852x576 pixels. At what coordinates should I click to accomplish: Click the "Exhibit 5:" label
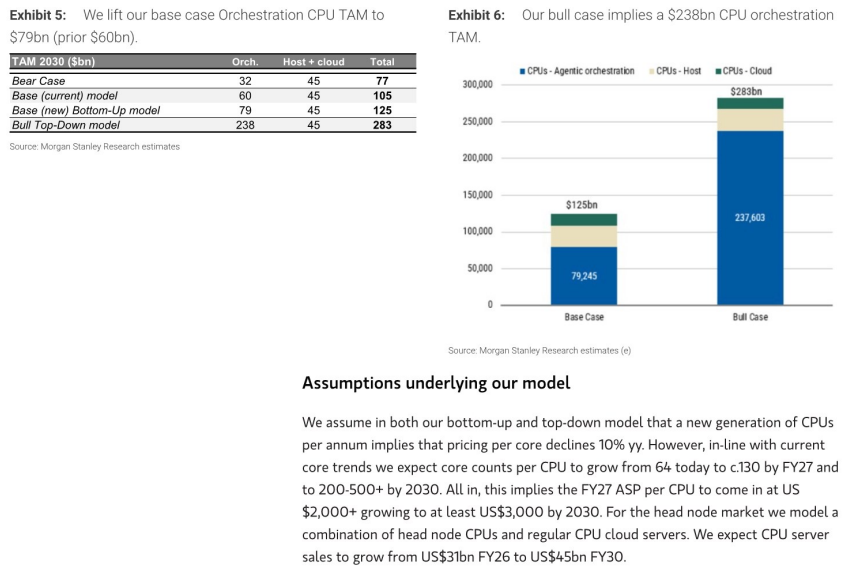click(37, 15)
